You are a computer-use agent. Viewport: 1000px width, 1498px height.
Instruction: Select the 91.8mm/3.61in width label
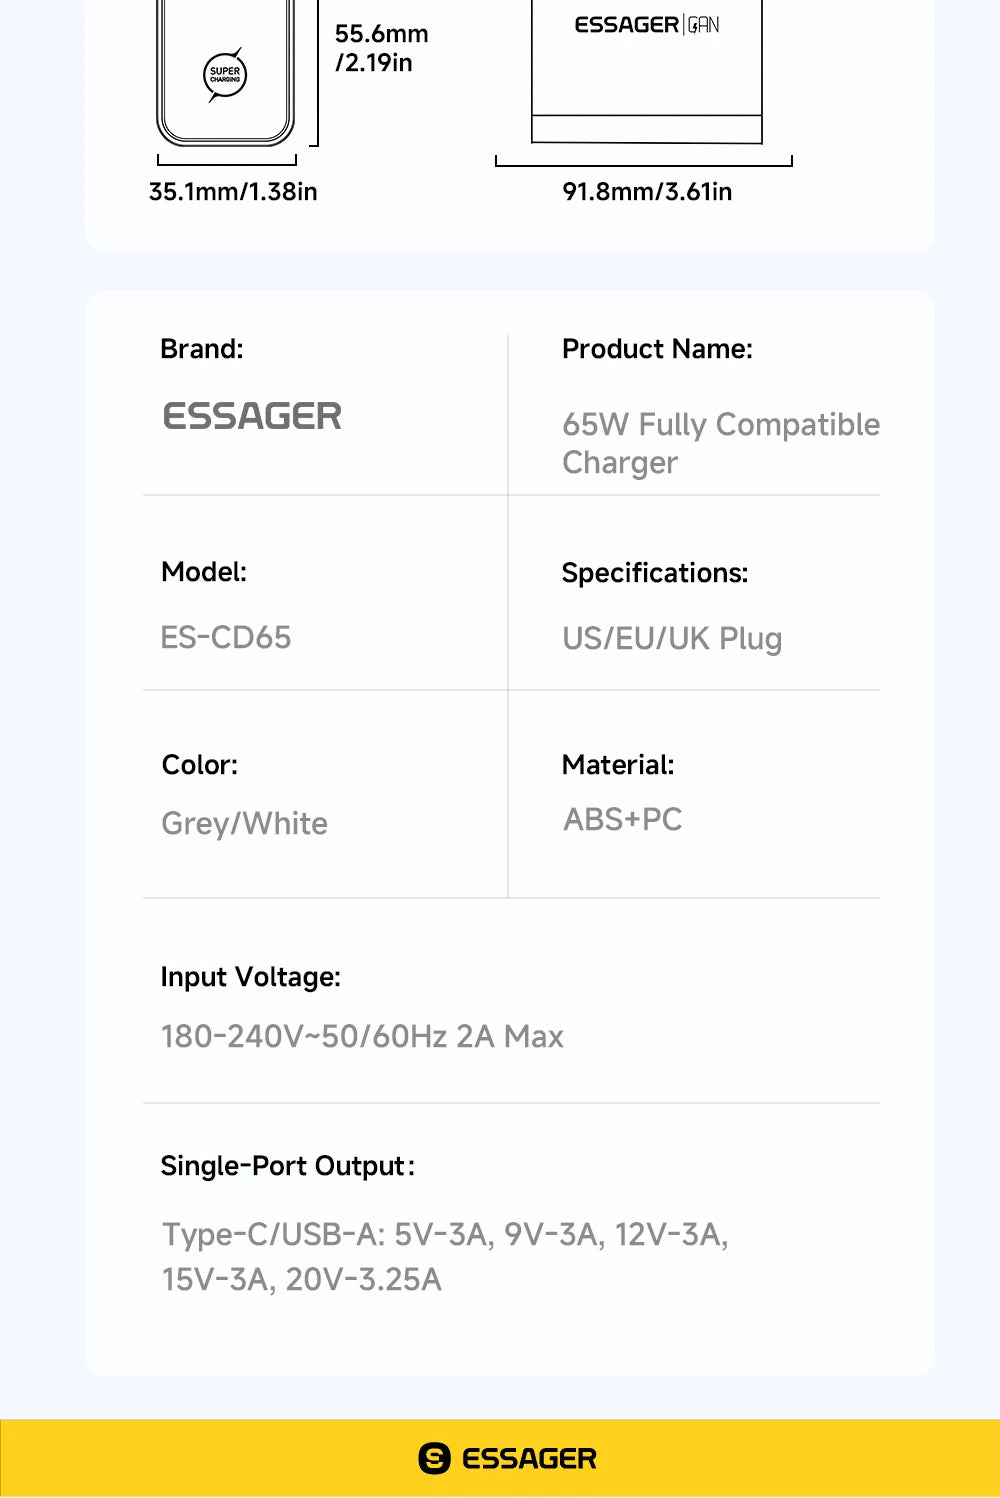tap(647, 191)
